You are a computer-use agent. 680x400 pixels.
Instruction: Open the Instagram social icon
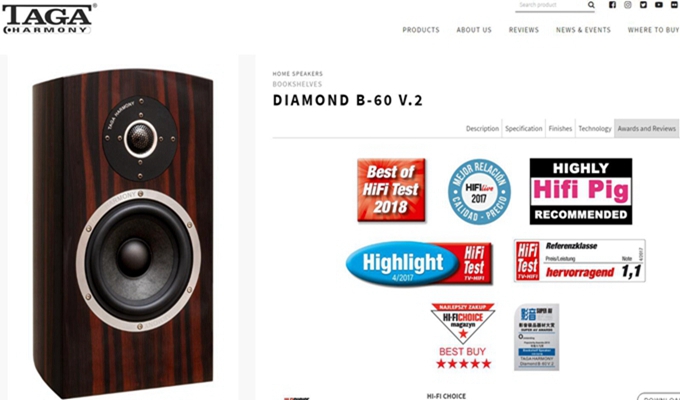click(628, 5)
